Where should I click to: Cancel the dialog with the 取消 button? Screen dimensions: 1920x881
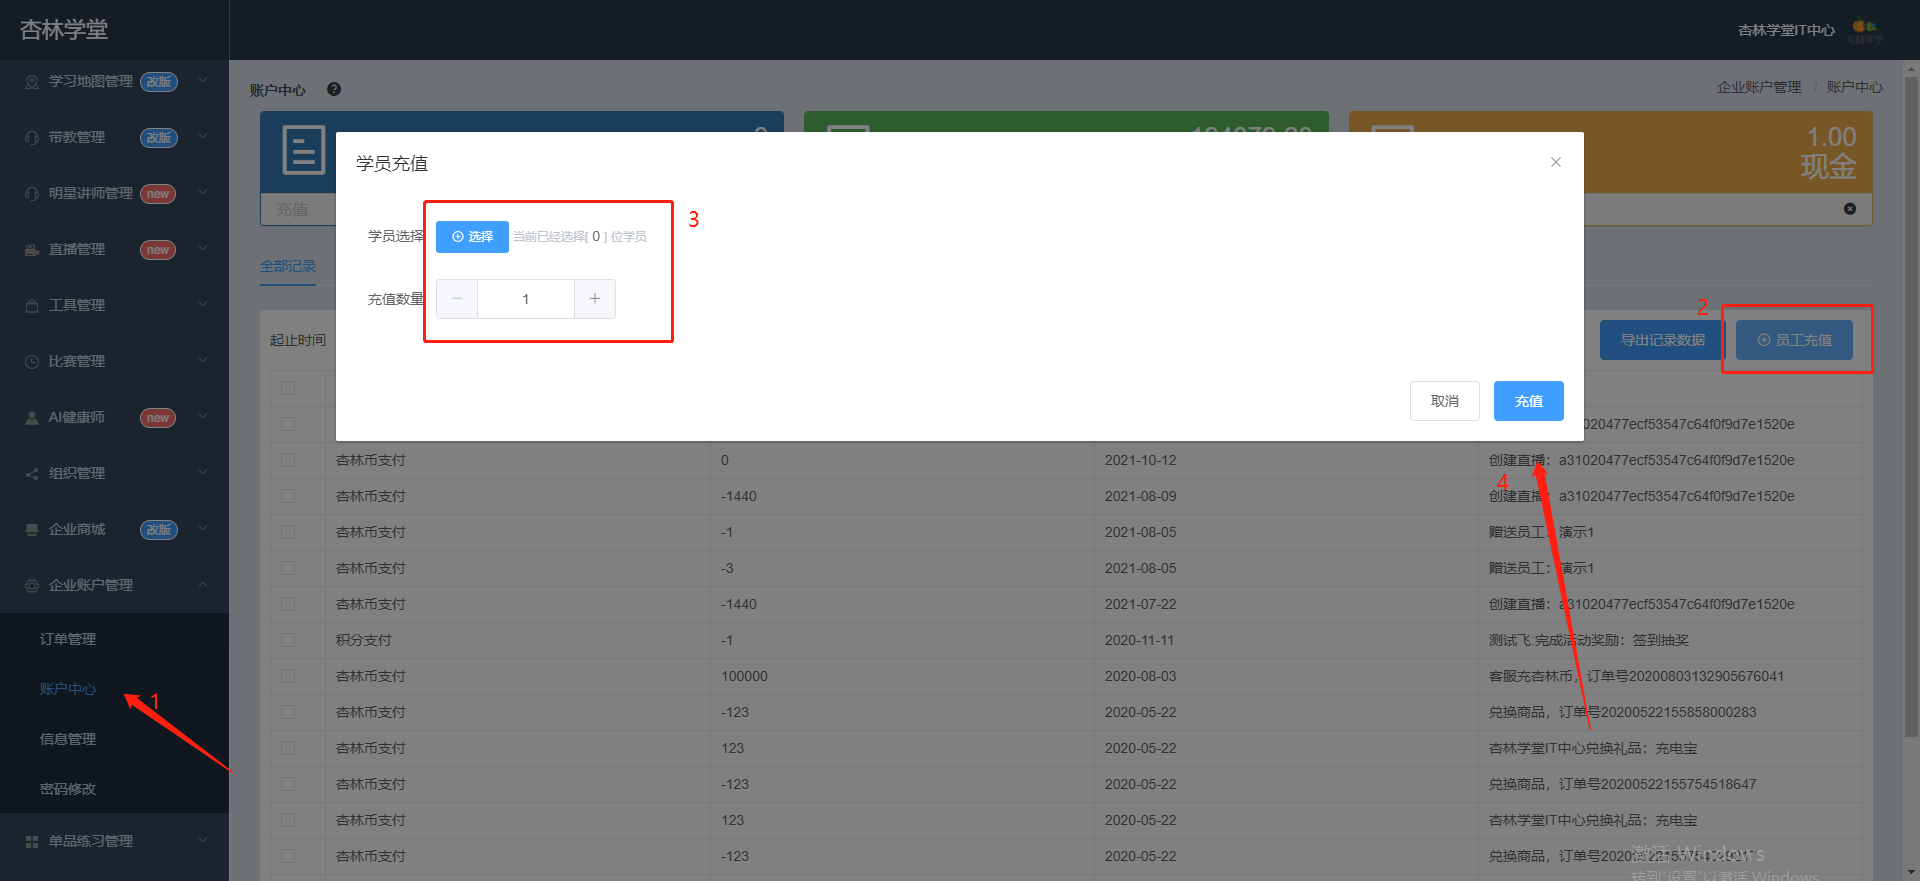(1445, 401)
